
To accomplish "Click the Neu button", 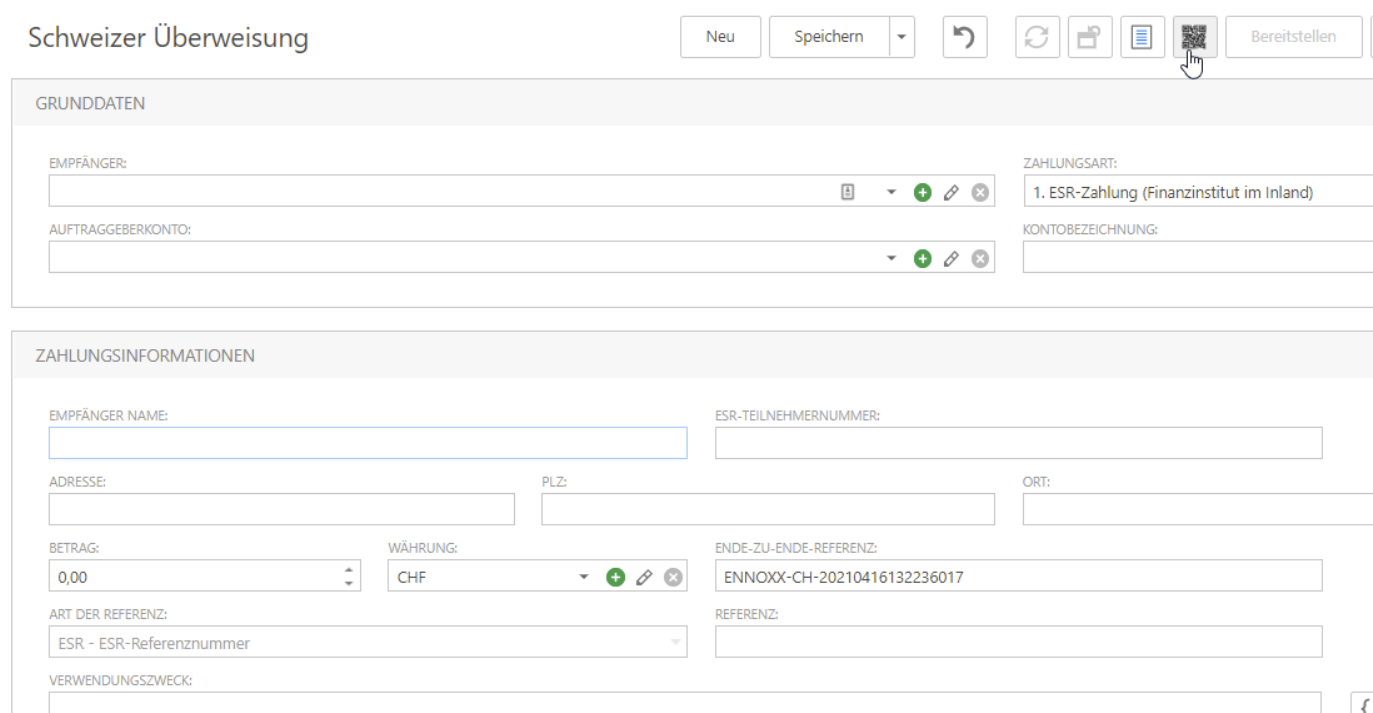I will click(x=720, y=38).
